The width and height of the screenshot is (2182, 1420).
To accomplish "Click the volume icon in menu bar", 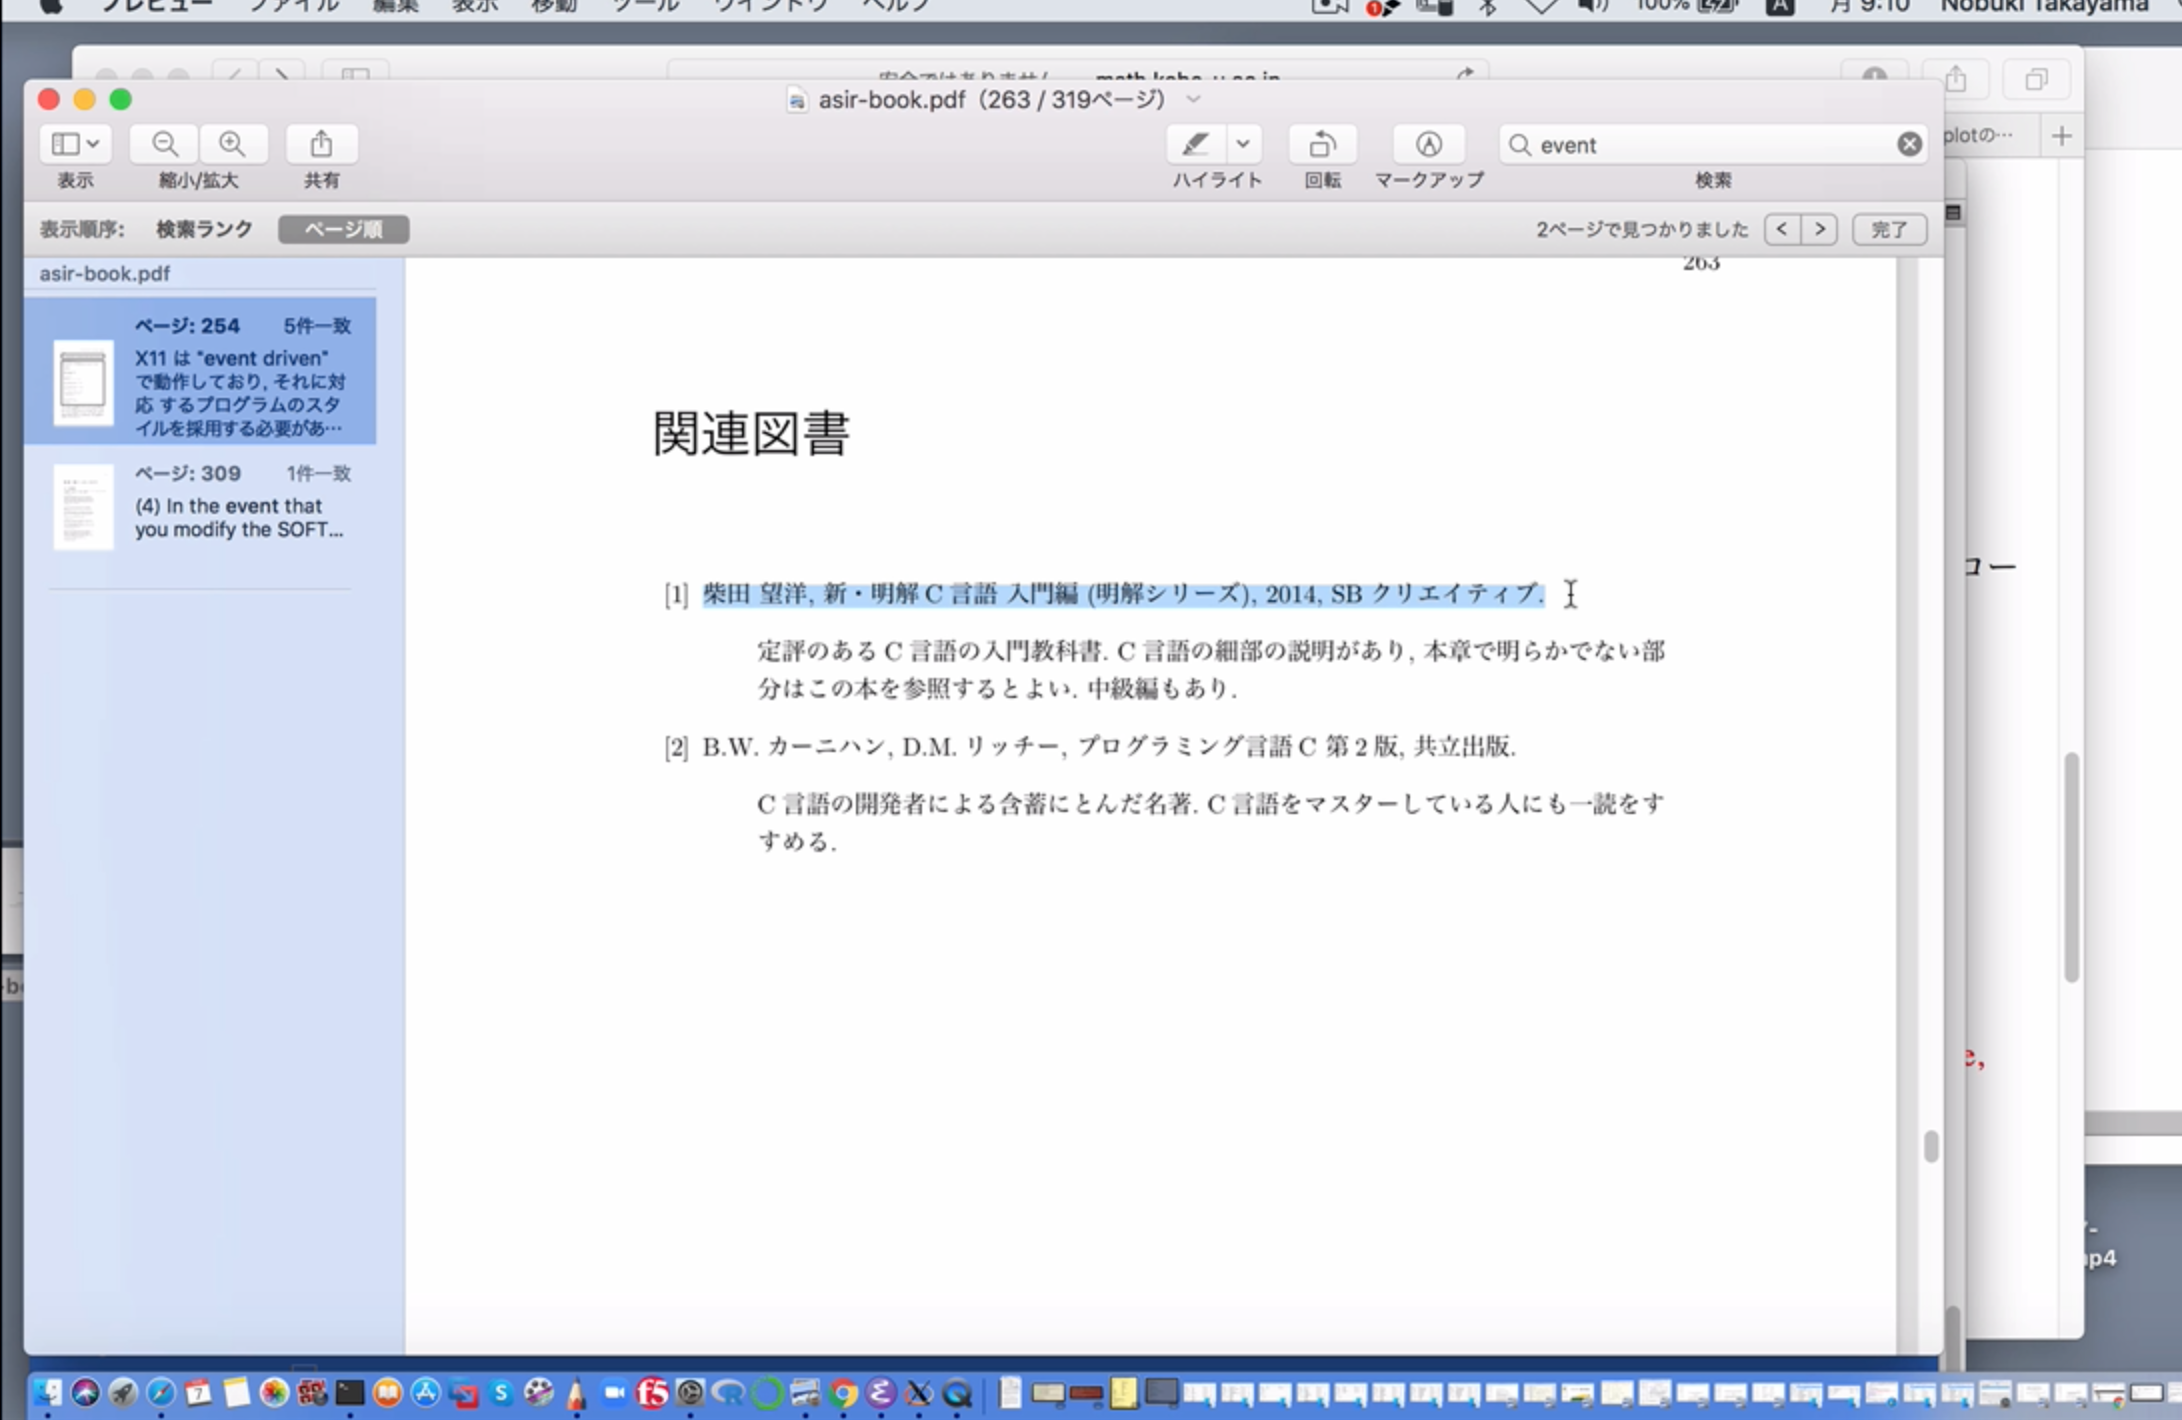I will click(x=1592, y=6).
